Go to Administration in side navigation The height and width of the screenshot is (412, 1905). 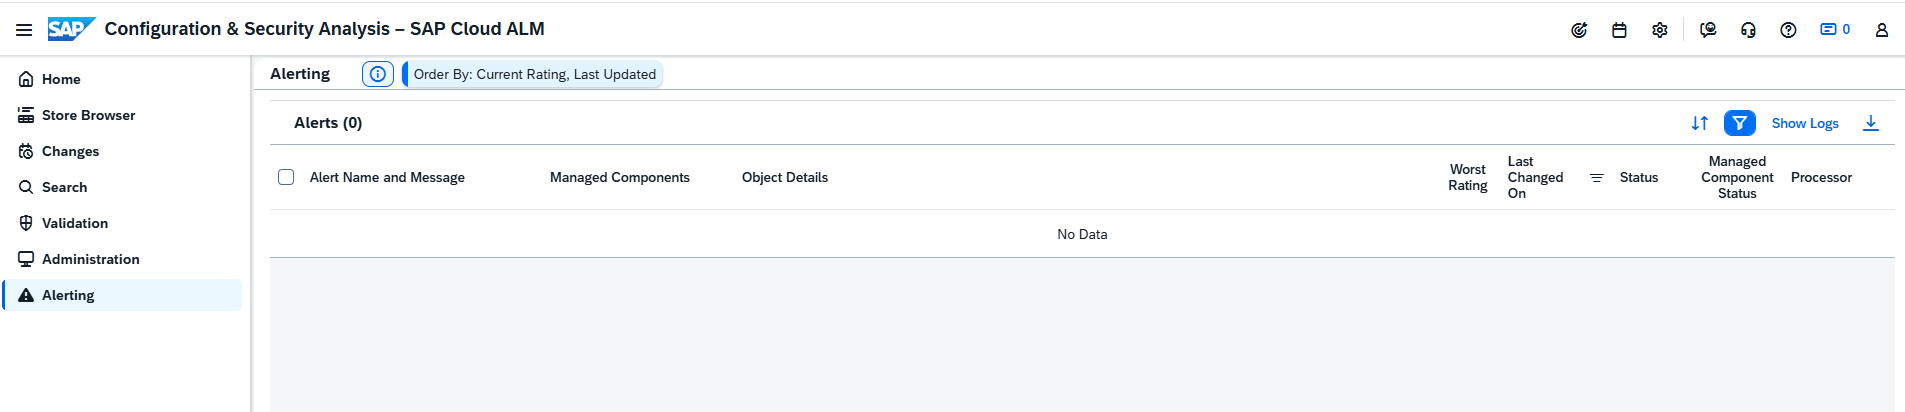tap(90, 259)
